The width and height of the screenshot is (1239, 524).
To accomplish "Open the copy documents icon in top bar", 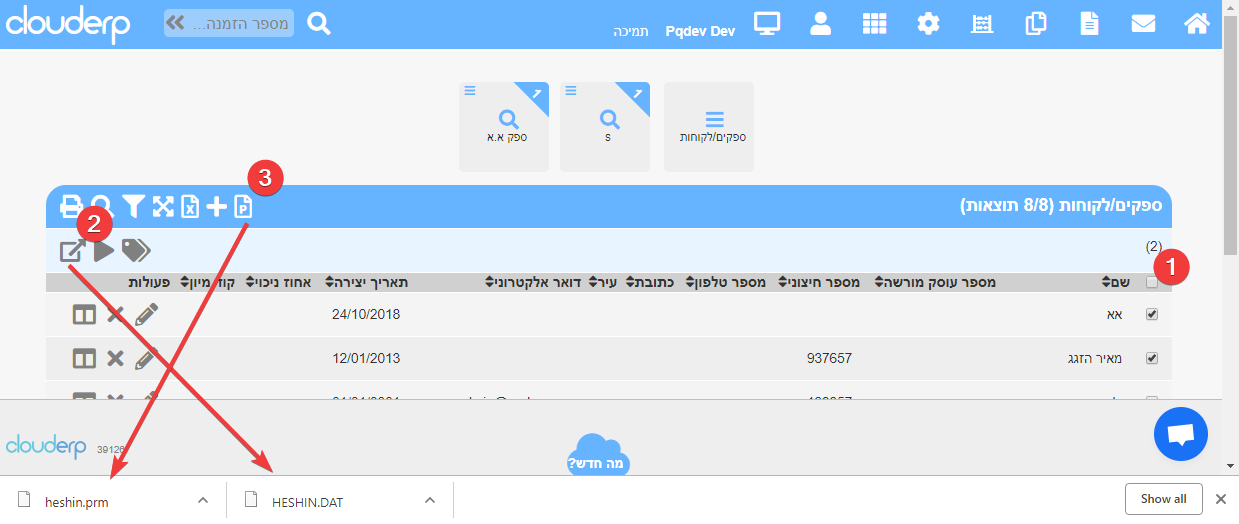I will pyautogui.click(x=1036, y=24).
